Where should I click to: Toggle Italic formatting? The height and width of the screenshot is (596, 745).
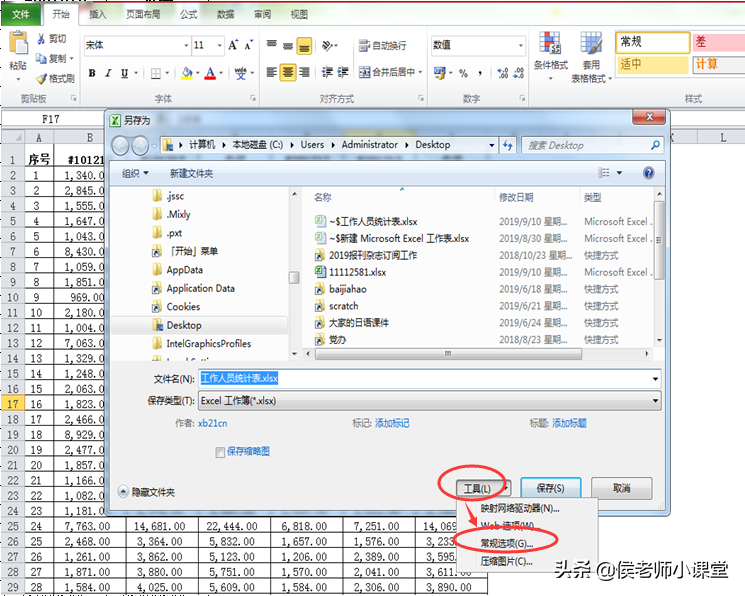[x=108, y=73]
